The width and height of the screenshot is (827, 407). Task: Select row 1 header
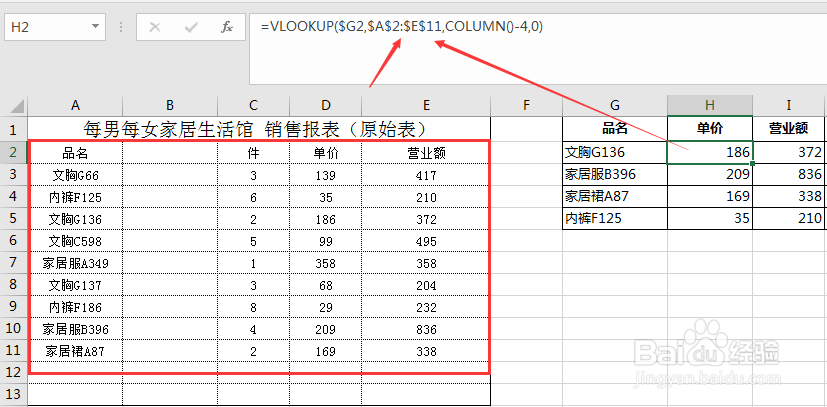tap(13, 129)
